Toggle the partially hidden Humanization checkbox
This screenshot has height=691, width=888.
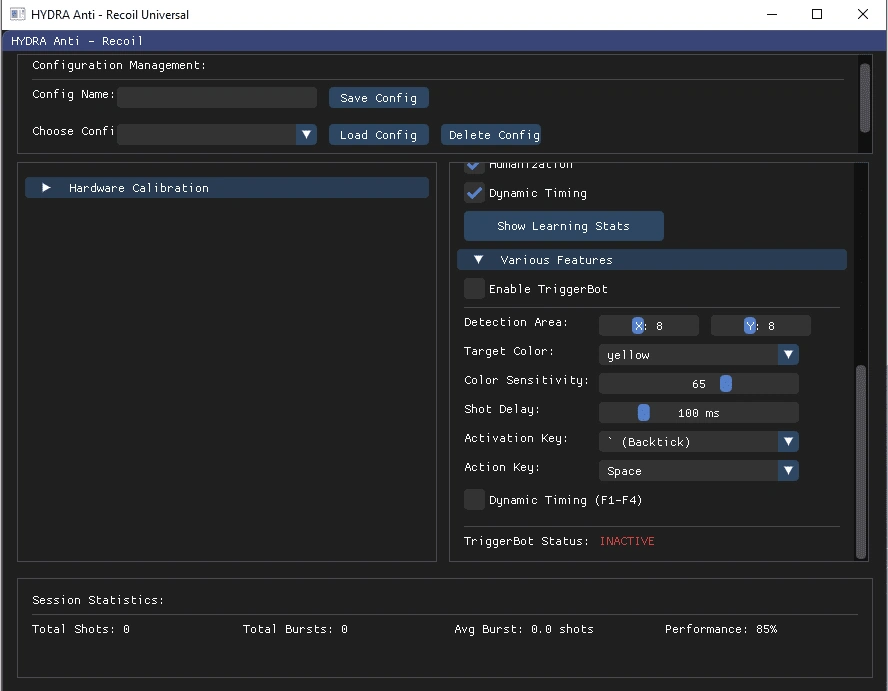click(474, 167)
